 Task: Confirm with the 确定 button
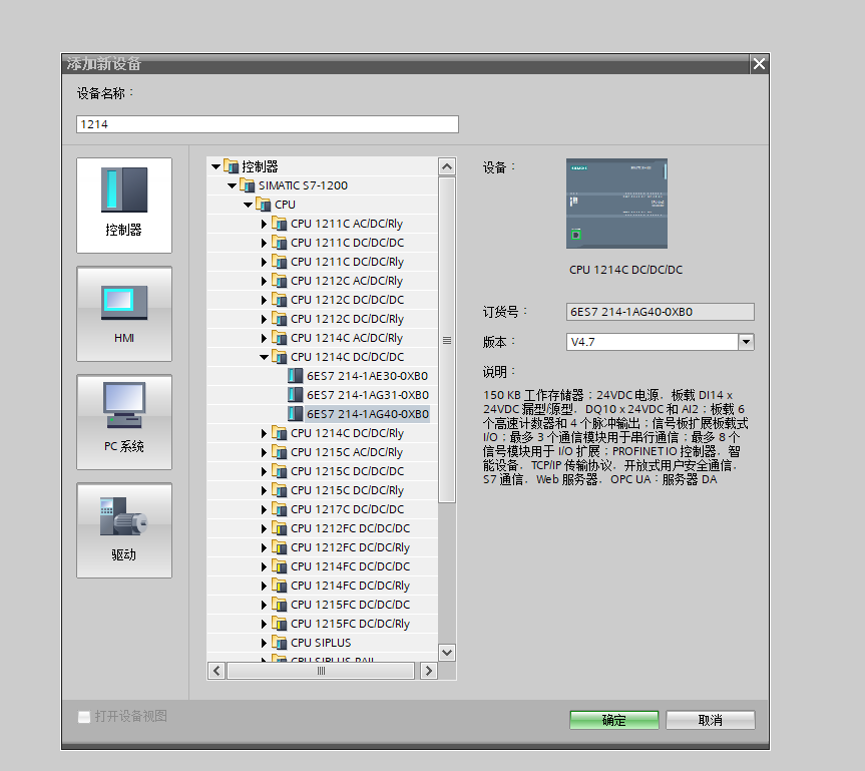(614, 720)
